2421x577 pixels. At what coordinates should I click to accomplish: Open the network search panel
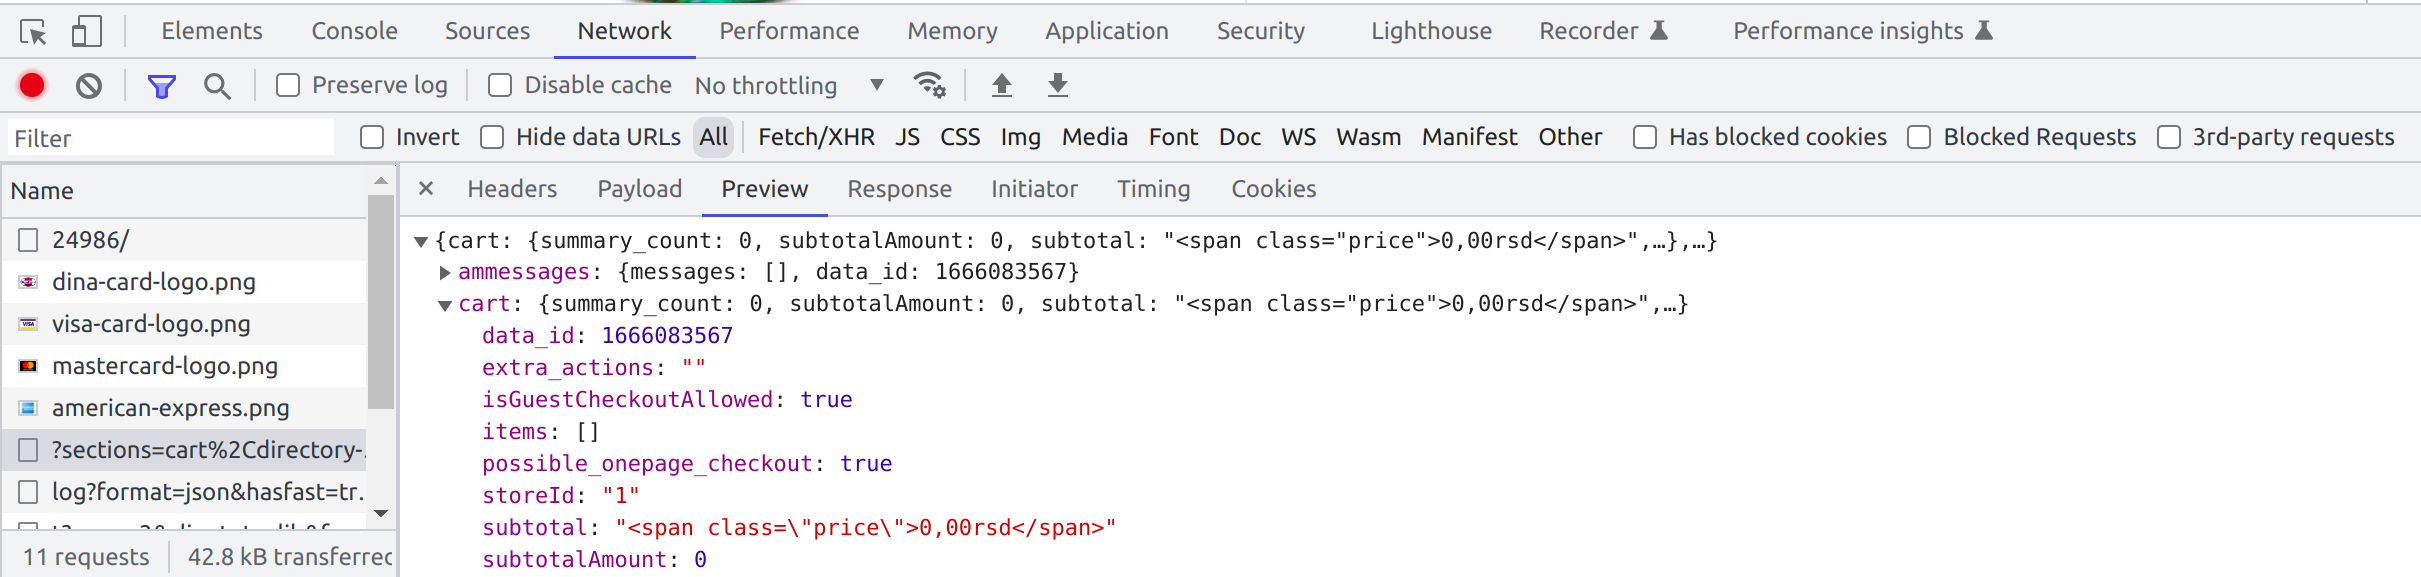click(217, 85)
